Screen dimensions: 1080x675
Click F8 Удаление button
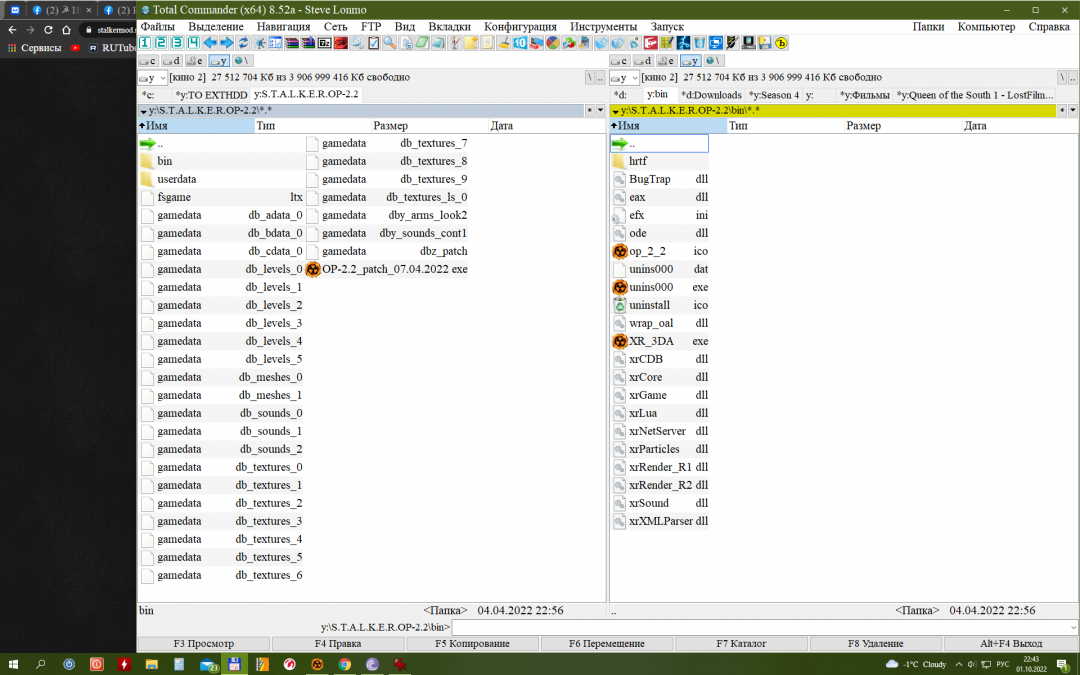coord(875,643)
